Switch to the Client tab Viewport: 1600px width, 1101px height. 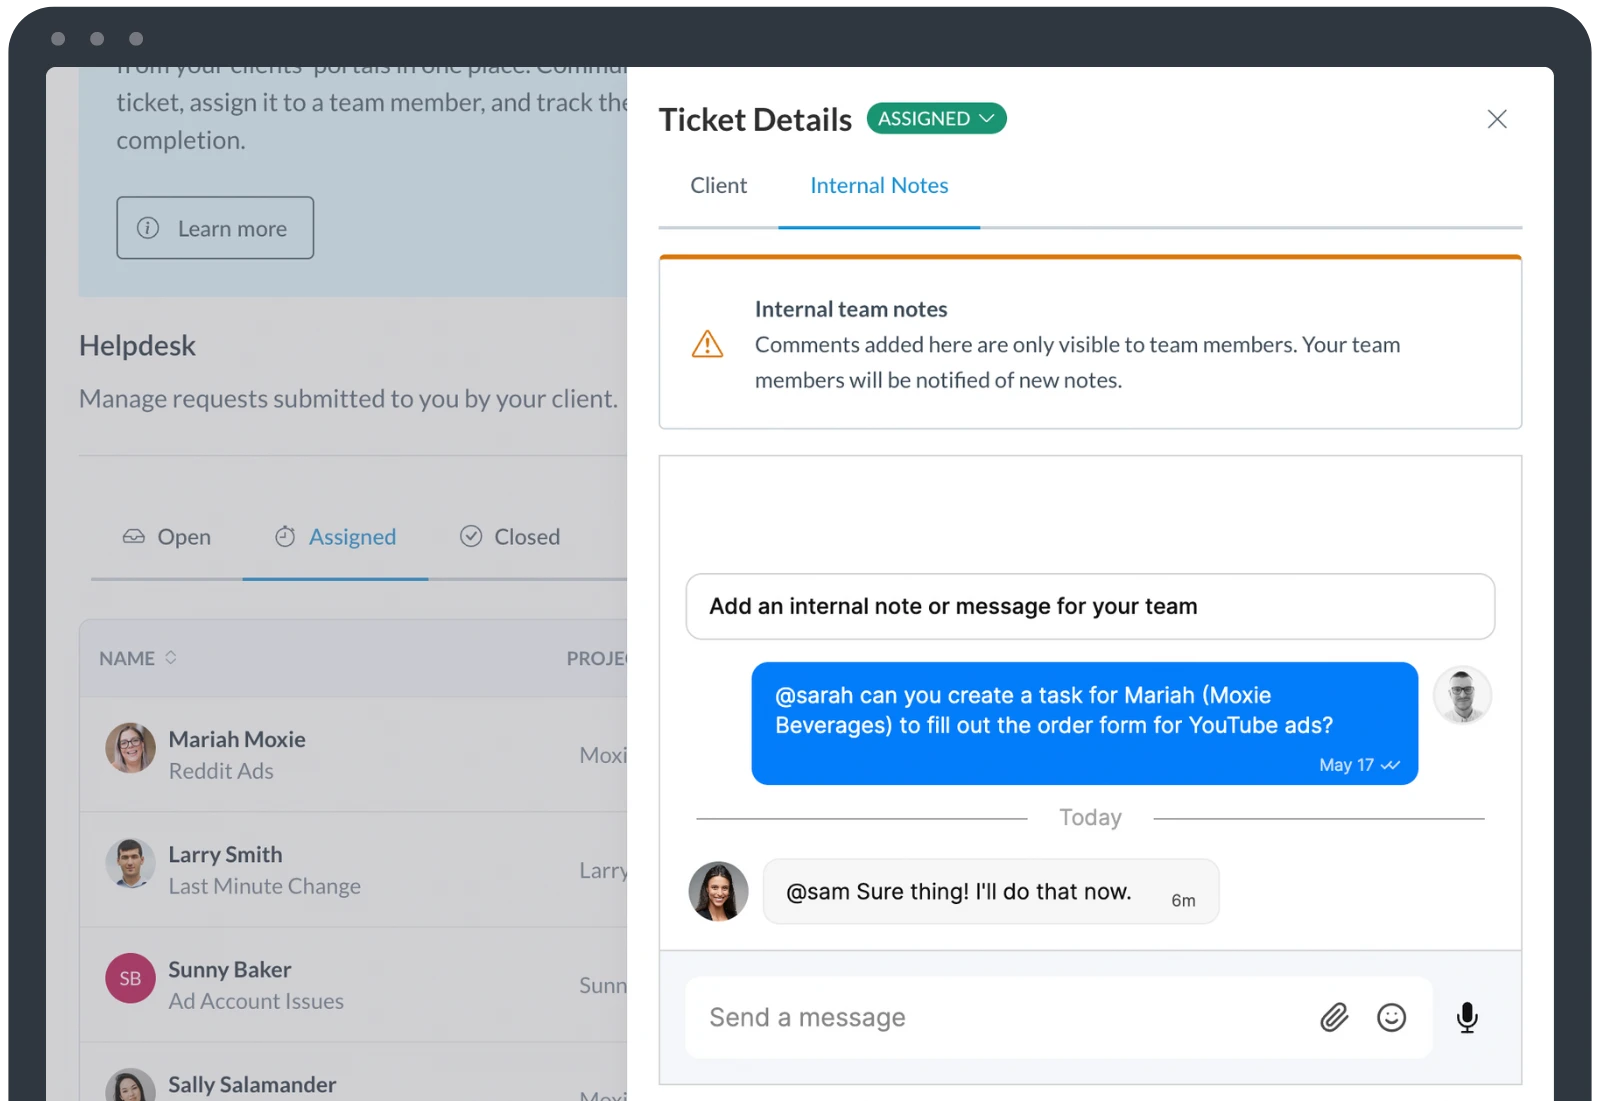click(x=717, y=185)
